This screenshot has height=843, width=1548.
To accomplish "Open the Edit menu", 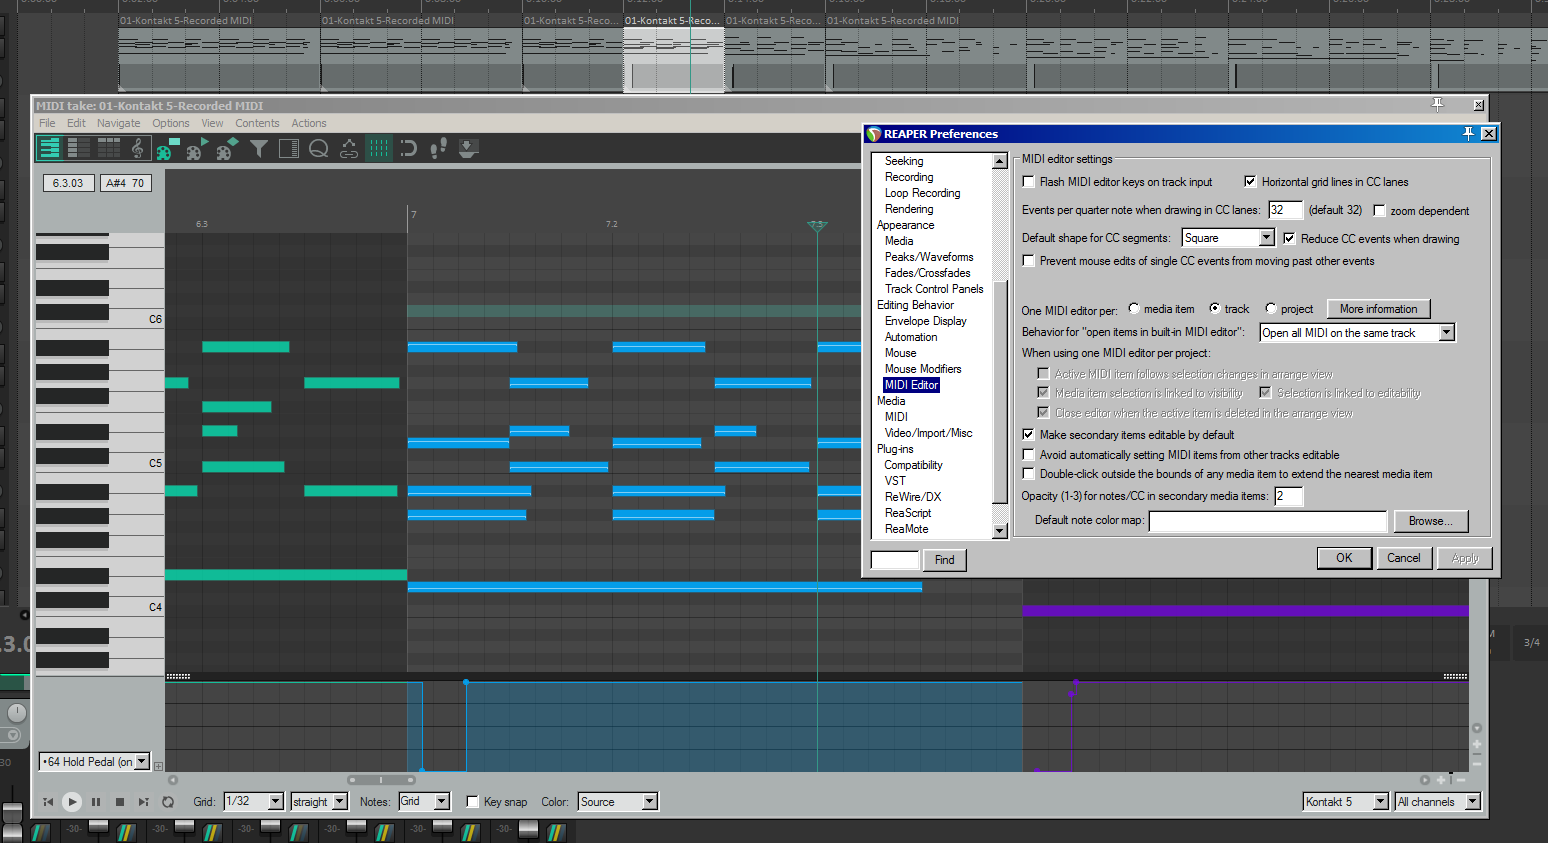I will point(76,124).
